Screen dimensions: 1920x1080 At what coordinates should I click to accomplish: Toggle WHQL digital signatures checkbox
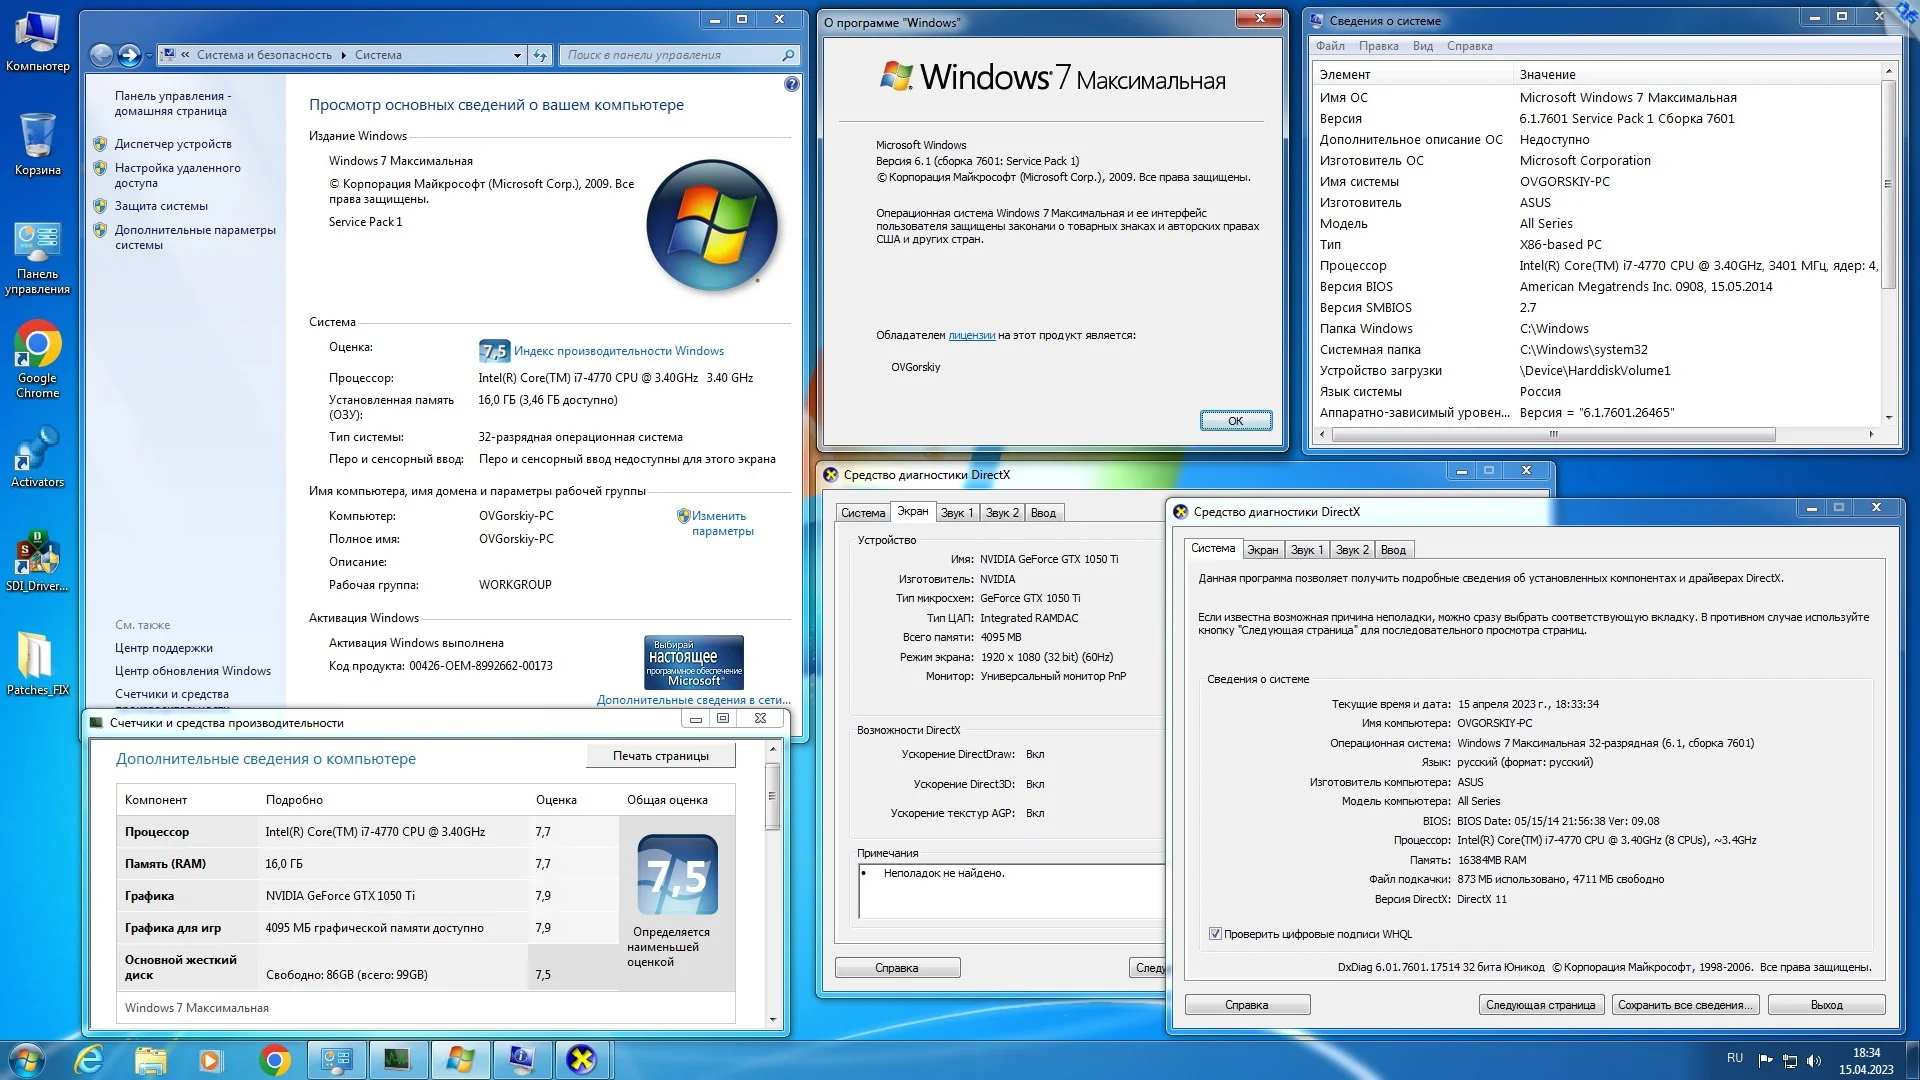pos(1215,934)
